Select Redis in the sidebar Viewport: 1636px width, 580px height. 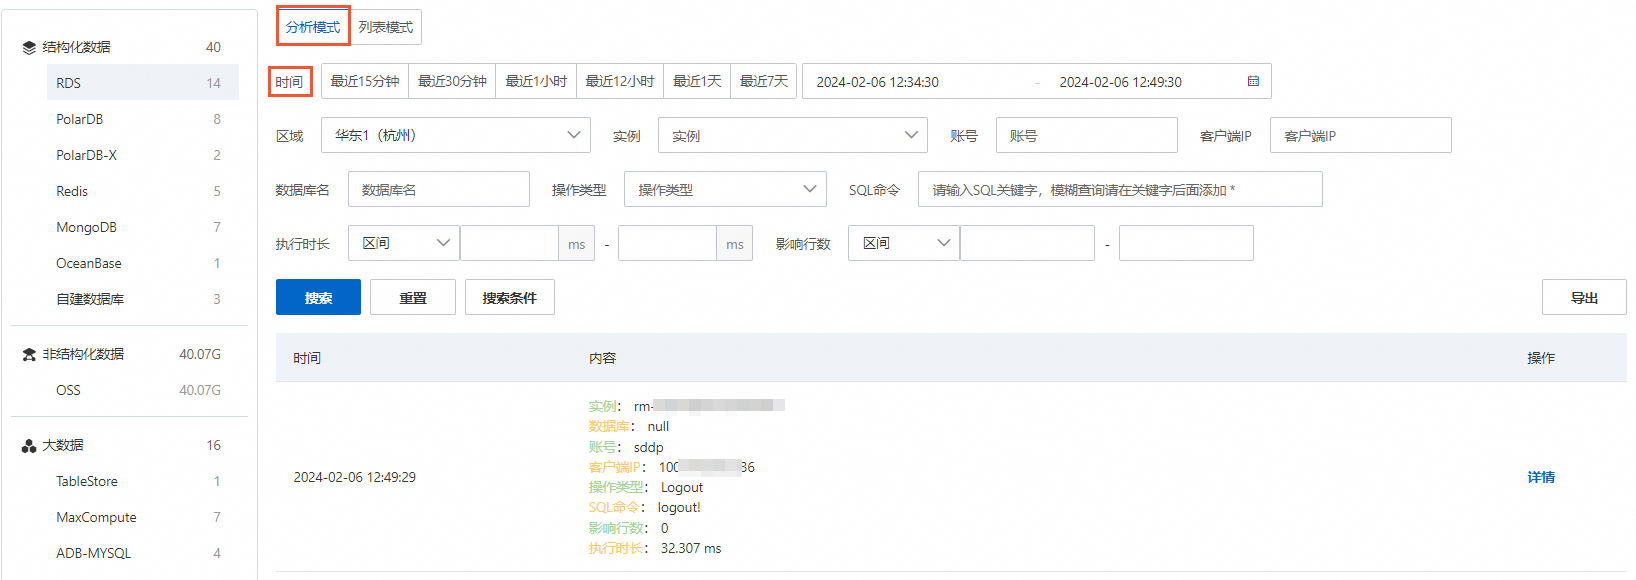coord(143,191)
